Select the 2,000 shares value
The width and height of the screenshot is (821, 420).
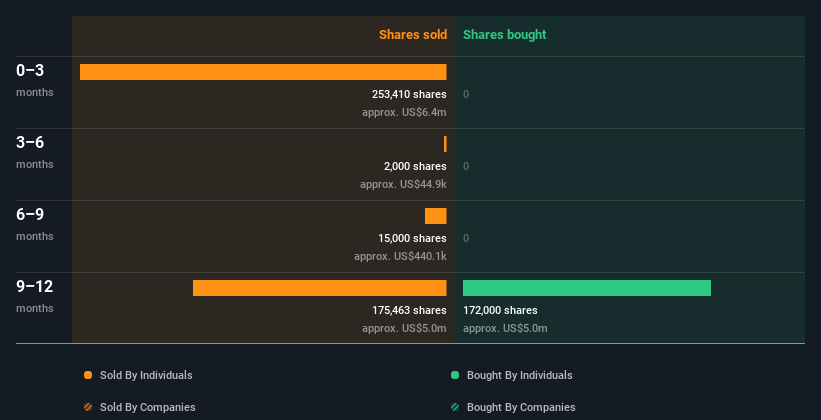(415, 166)
